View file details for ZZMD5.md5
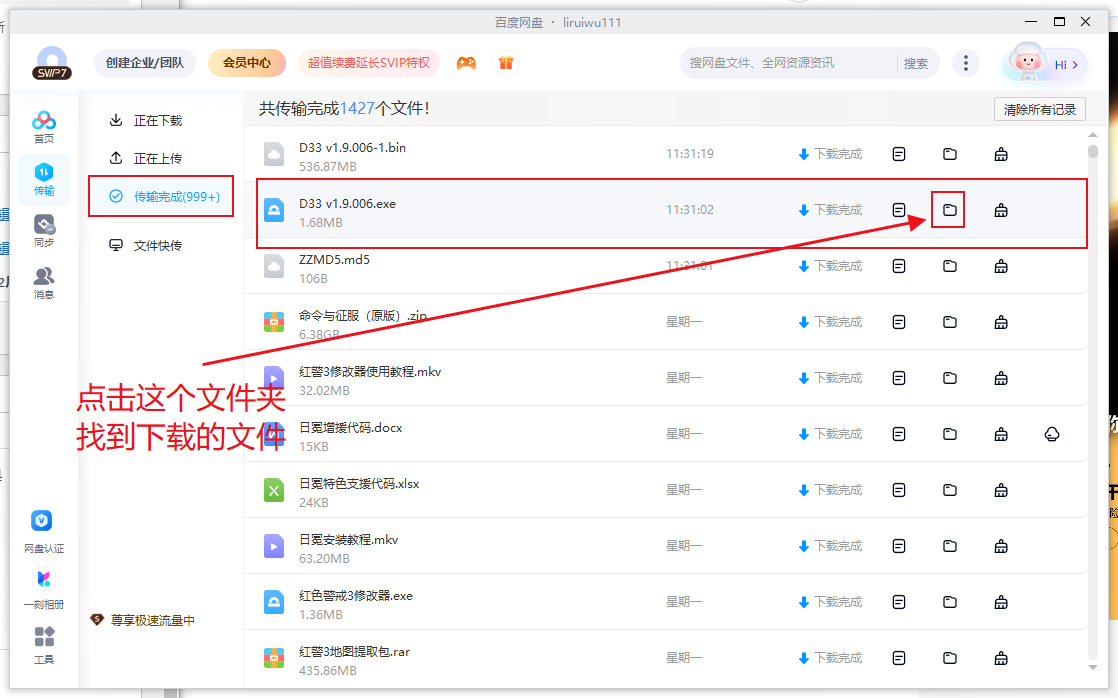The height and width of the screenshot is (698, 1118). pos(898,266)
